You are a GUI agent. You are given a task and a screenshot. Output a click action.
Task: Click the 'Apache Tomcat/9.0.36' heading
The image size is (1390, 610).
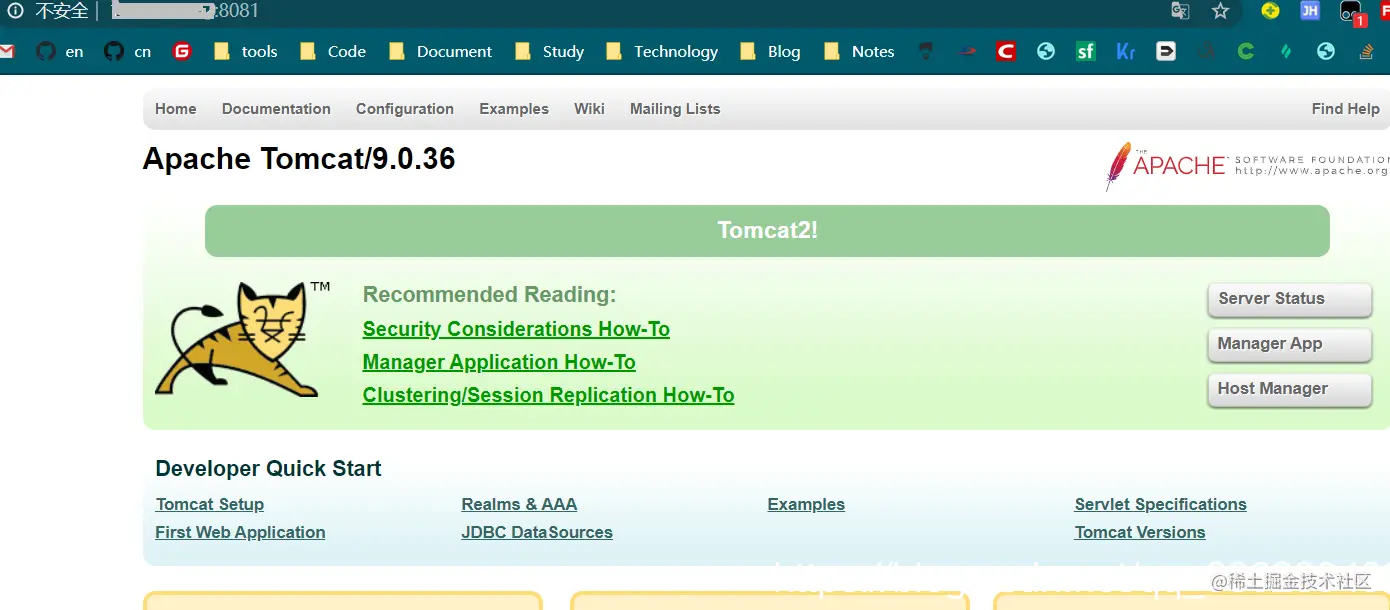(x=299, y=159)
